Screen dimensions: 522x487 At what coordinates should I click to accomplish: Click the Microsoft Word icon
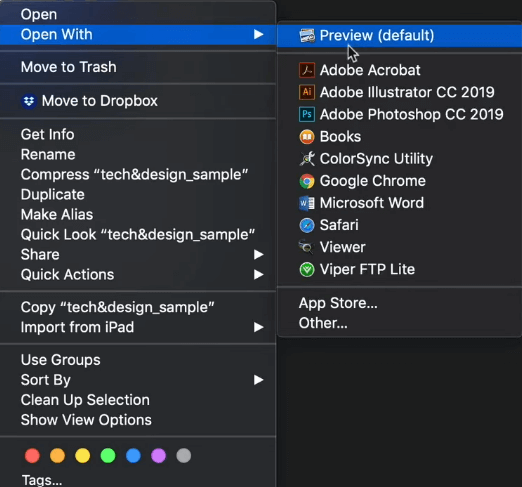(x=307, y=203)
